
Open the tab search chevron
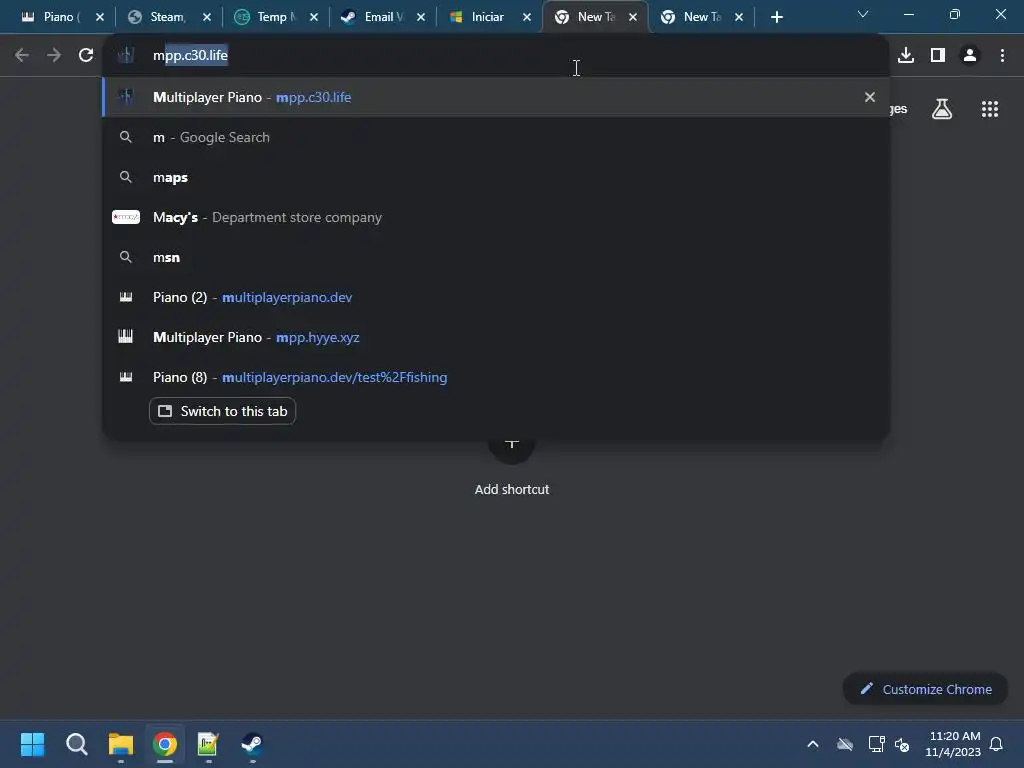(x=863, y=14)
